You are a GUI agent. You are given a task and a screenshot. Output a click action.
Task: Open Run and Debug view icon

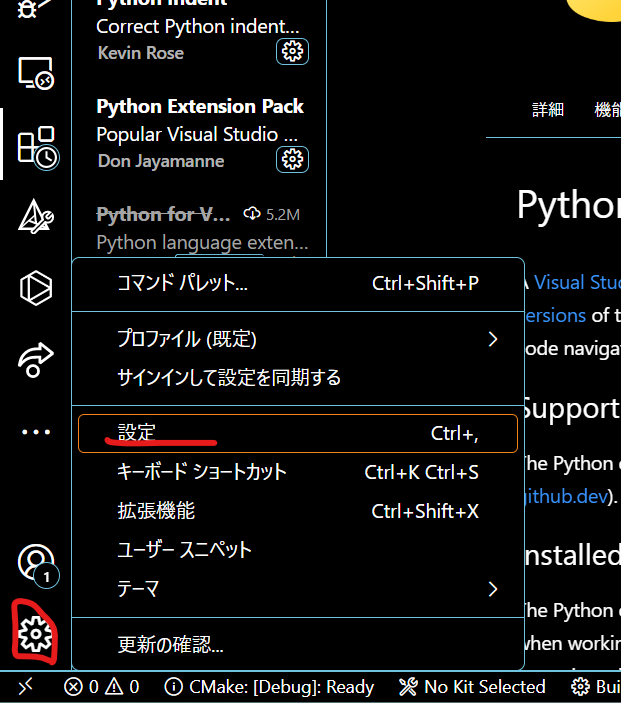pyautogui.click(x=34, y=7)
